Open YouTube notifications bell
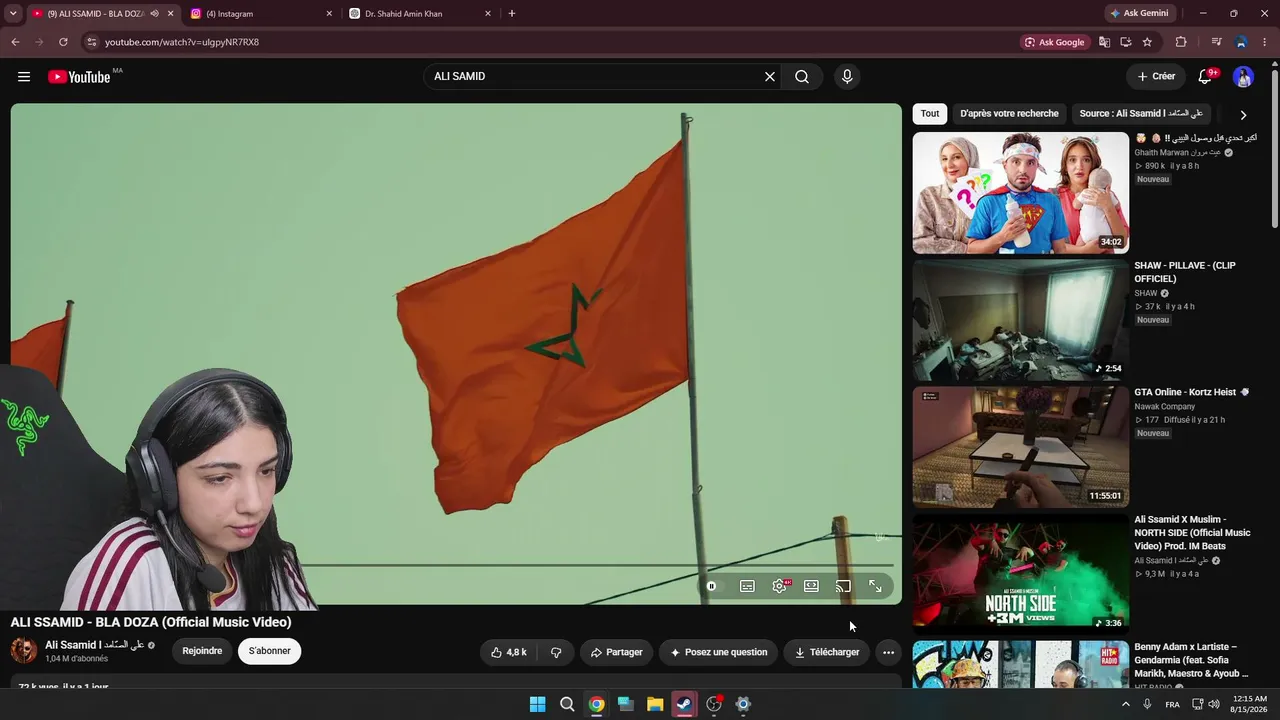The width and height of the screenshot is (1280, 720). (x=1206, y=77)
